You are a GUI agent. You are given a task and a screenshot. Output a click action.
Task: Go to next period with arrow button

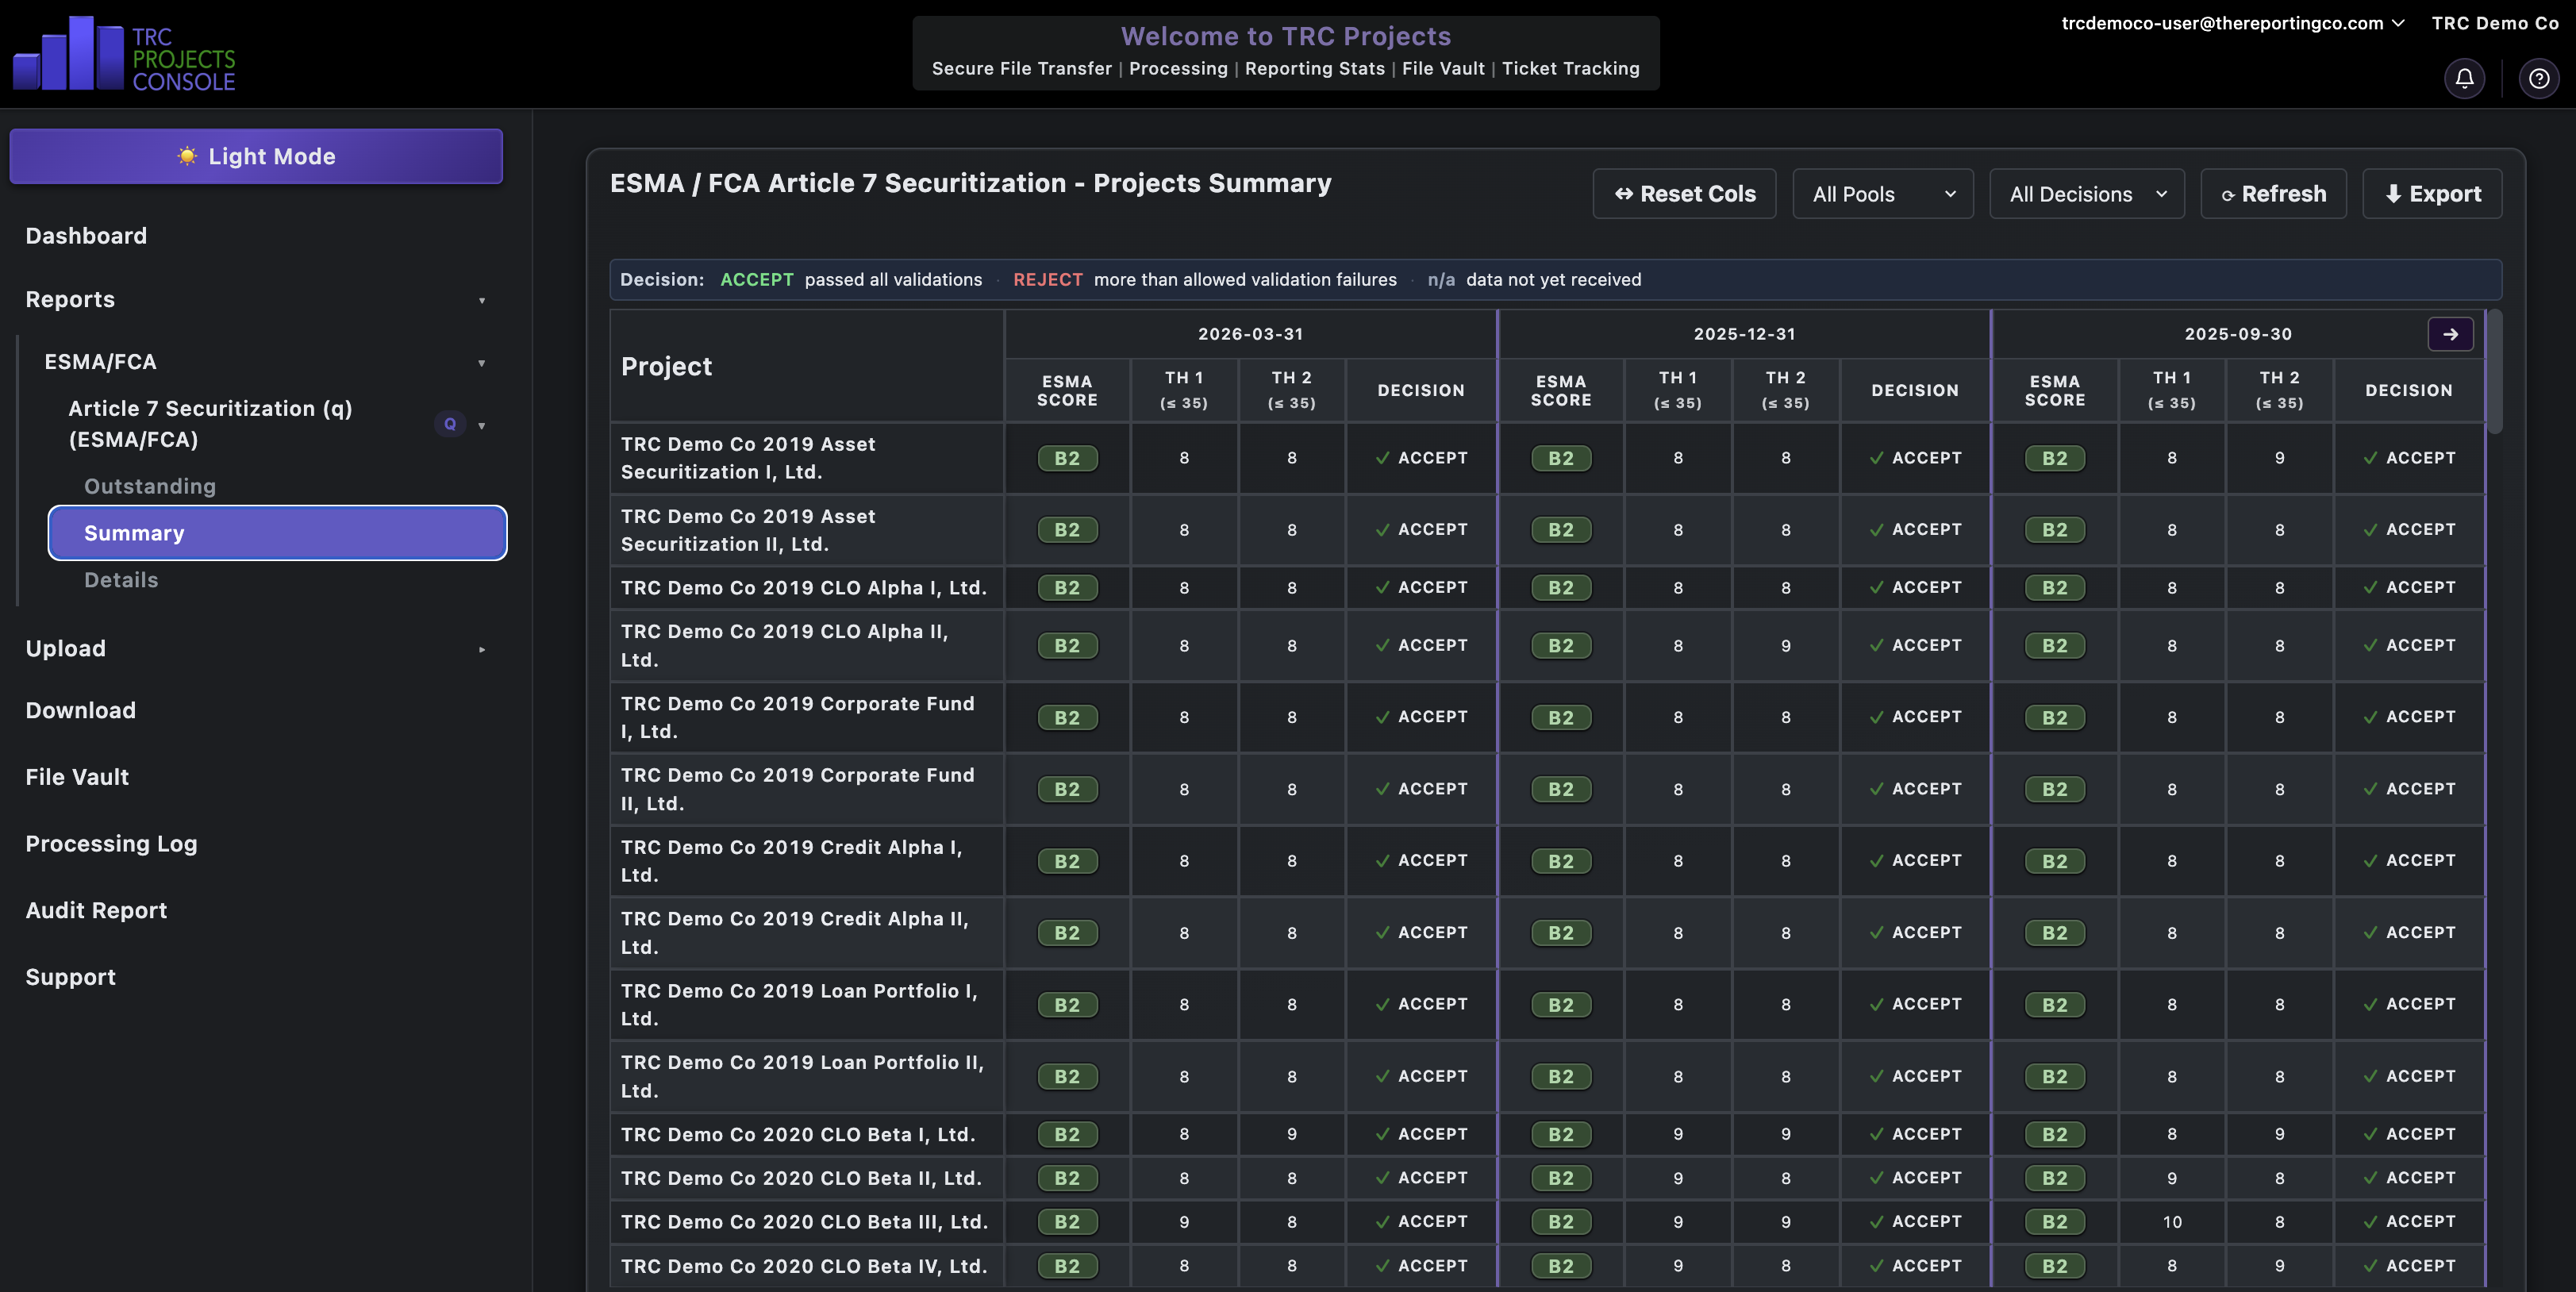coord(2450,334)
